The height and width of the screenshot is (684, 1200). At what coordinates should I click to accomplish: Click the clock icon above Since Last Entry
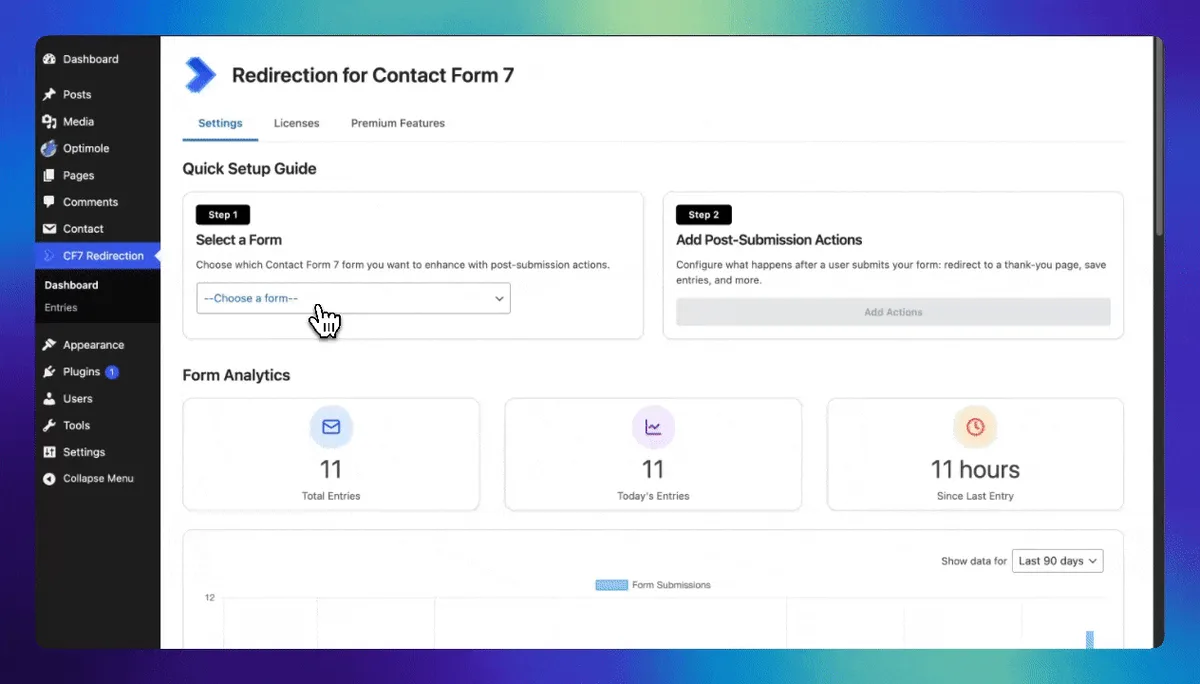pyautogui.click(x=975, y=427)
